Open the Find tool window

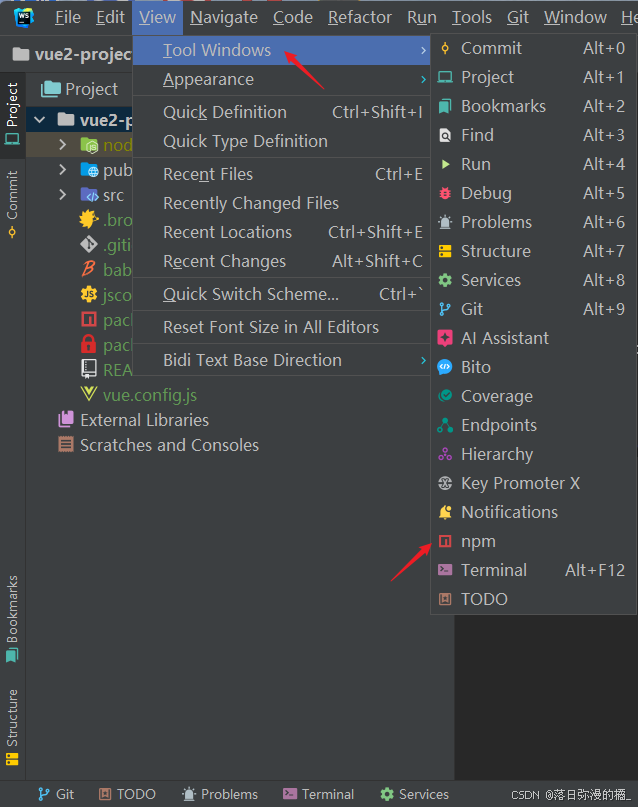(x=533, y=135)
